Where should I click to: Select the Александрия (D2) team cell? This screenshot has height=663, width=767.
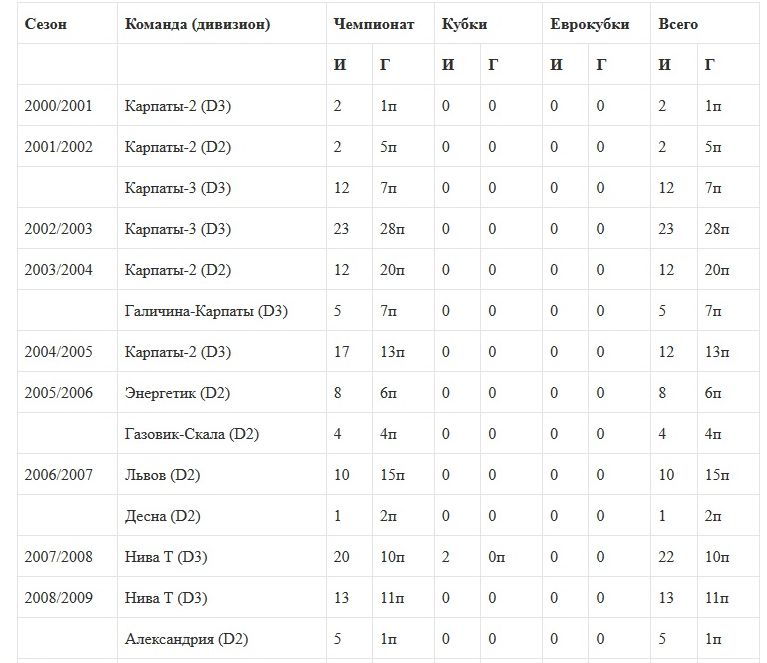point(186,639)
